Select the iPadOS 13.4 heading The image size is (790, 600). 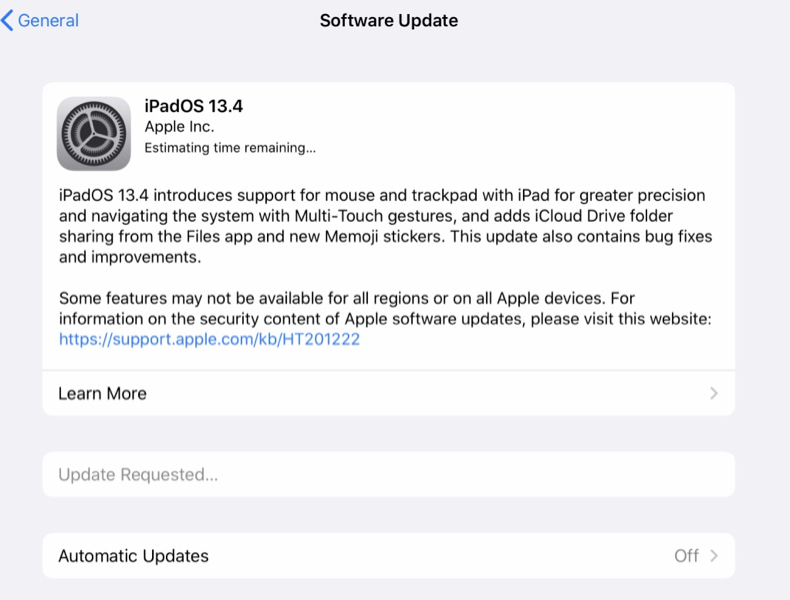193,106
